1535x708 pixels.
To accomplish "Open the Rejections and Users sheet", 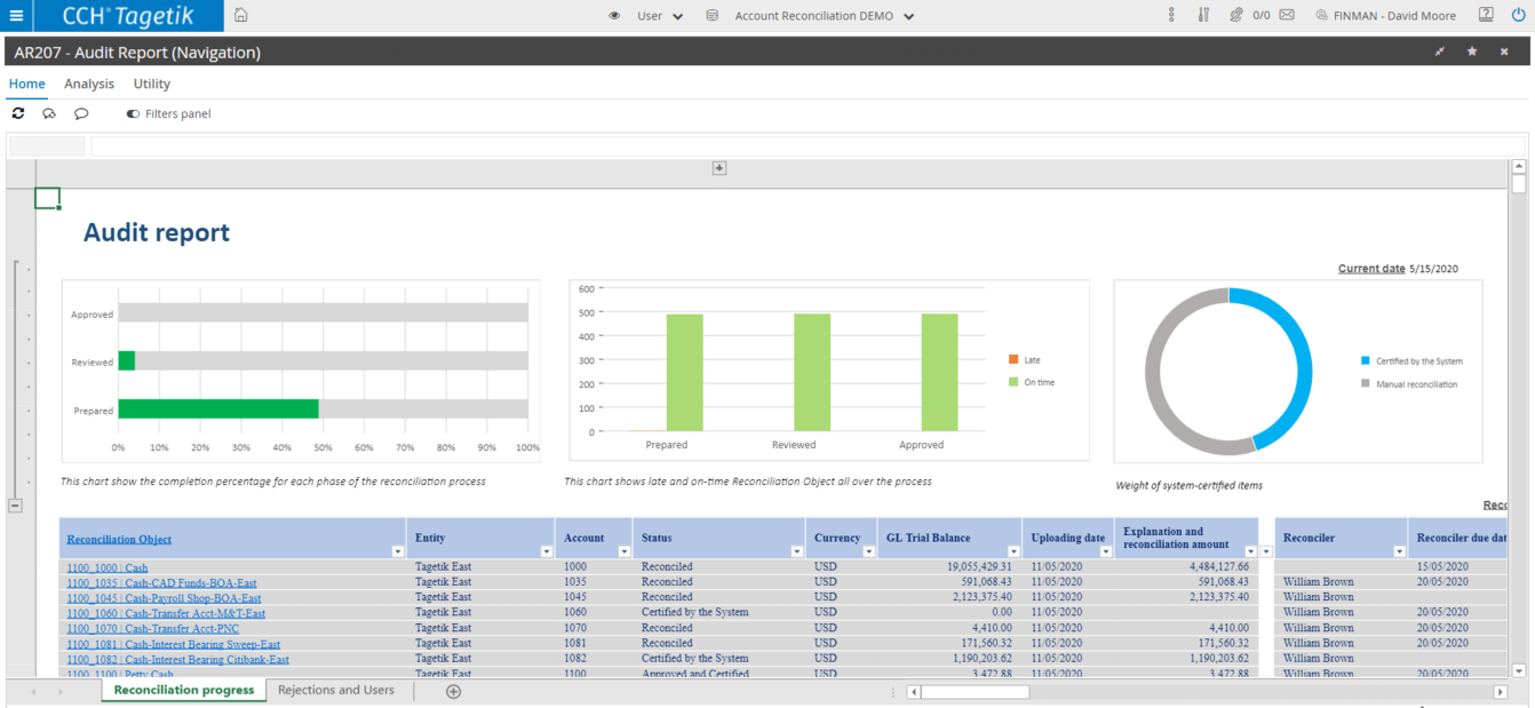I will pos(336,690).
